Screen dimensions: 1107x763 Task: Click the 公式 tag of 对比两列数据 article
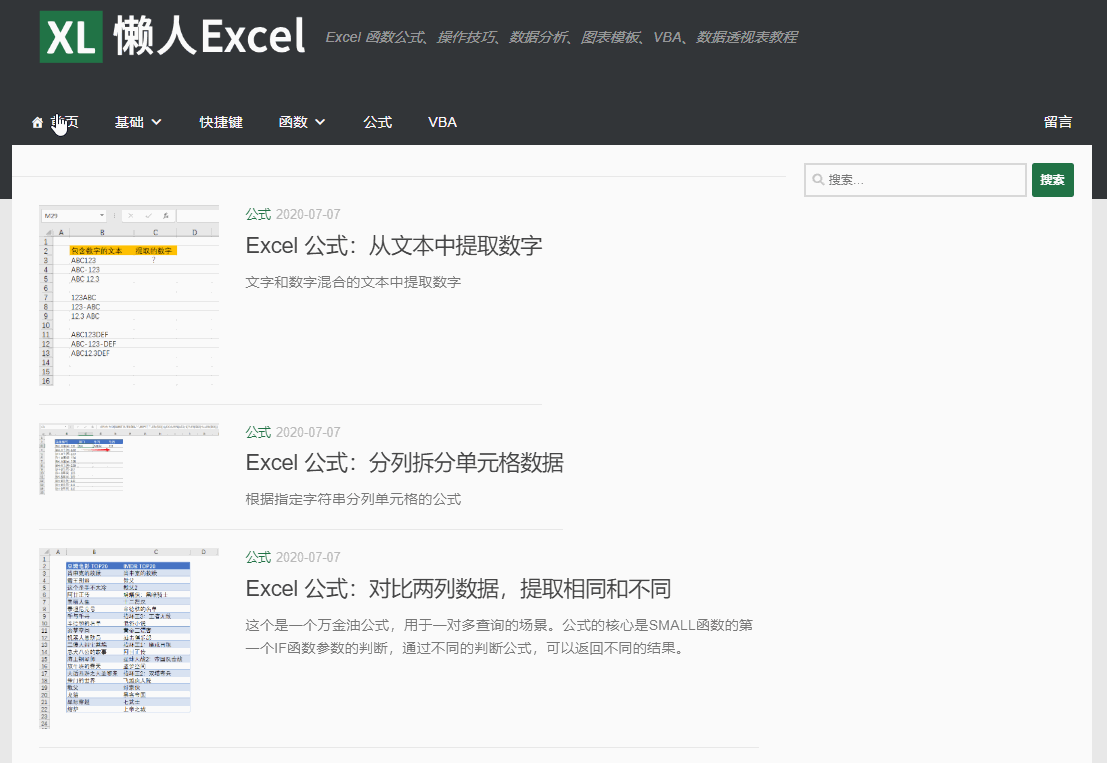point(257,556)
